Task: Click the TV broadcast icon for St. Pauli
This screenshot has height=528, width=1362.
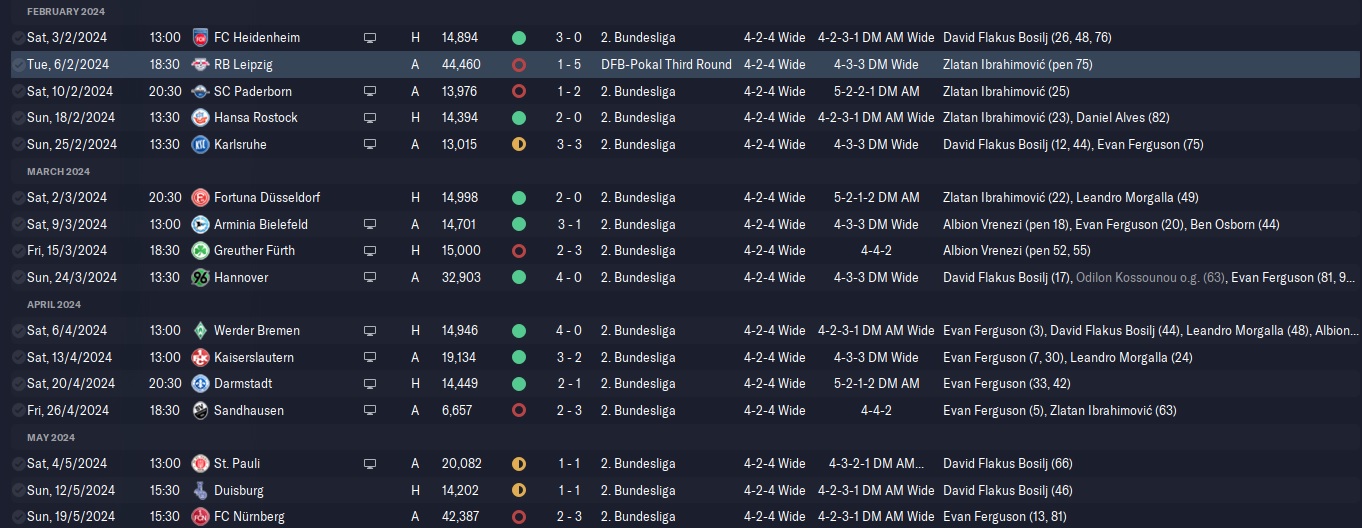Action: point(370,464)
